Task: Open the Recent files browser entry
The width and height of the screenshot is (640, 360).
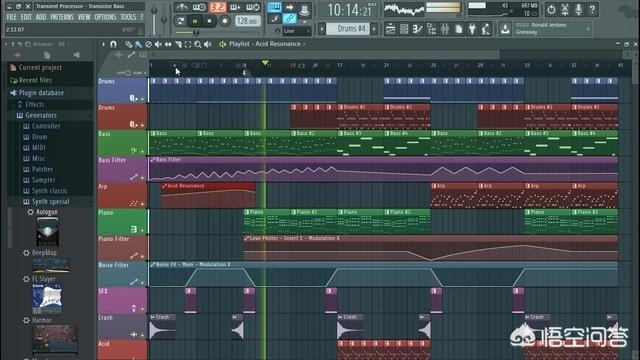Action: point(35,80)
